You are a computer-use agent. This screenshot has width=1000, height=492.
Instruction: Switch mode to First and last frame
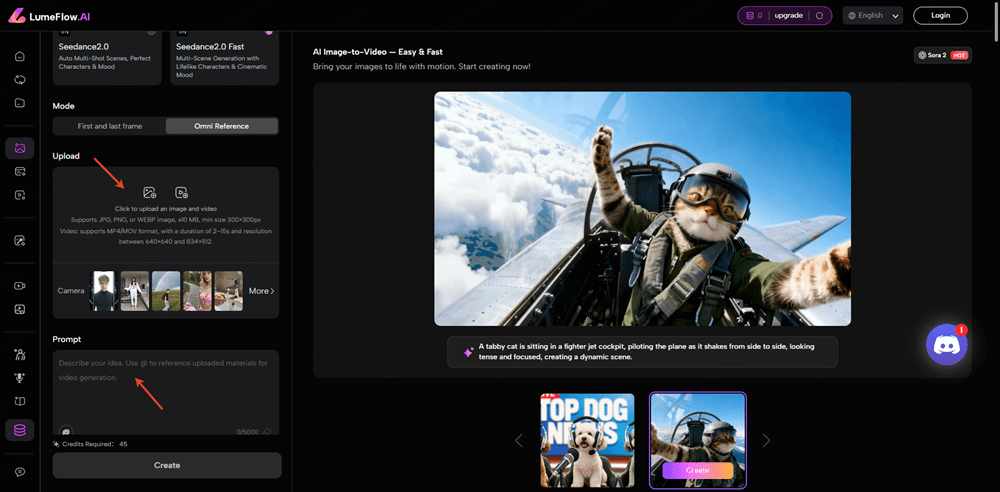point(110,126)
